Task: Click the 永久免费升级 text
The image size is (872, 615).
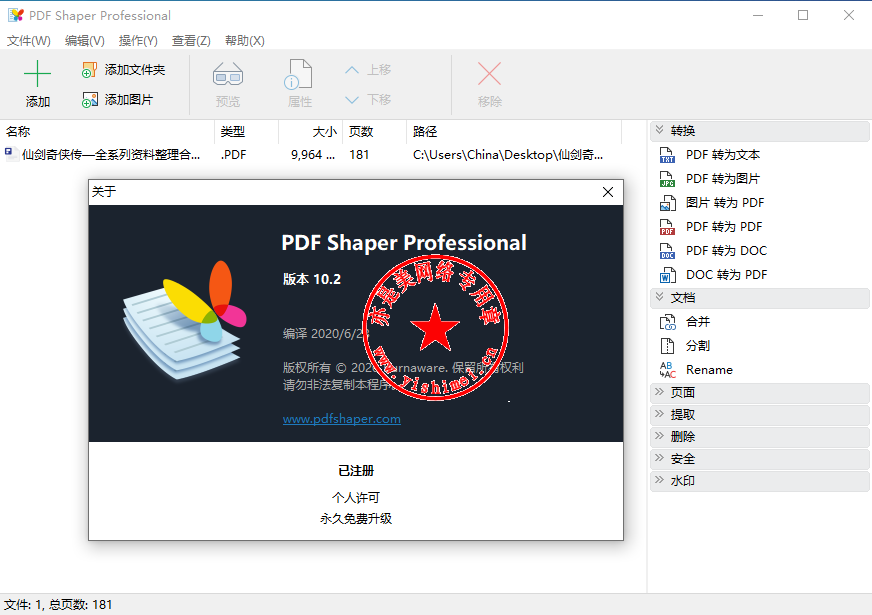Action: (x=356, y=519)
